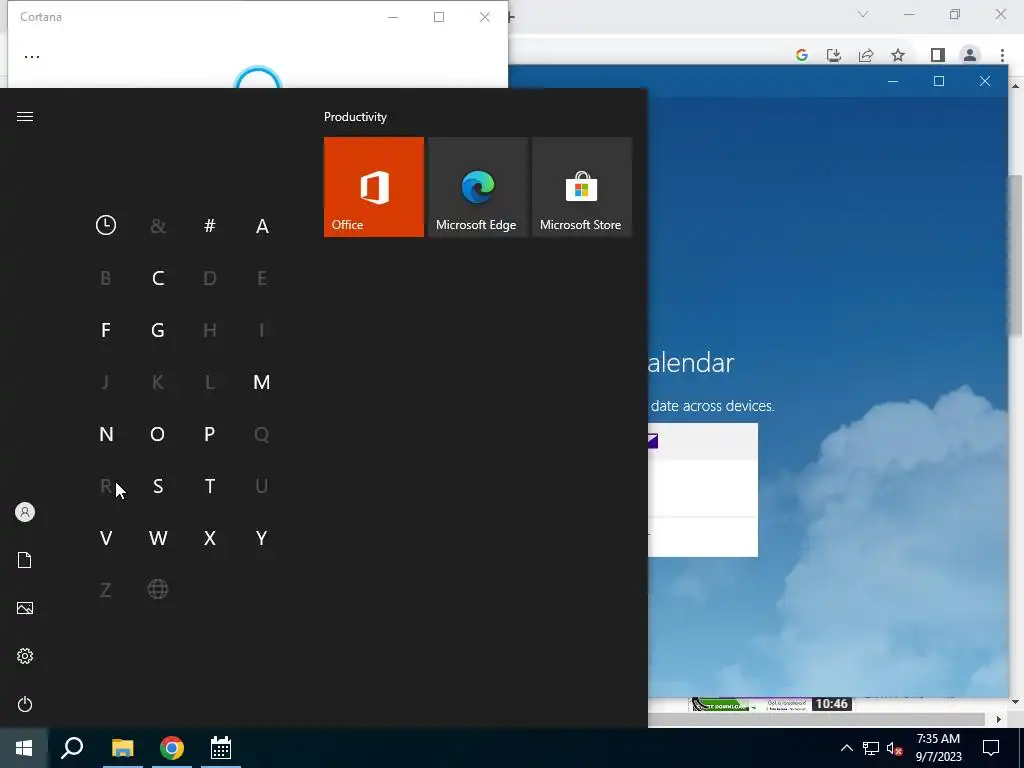
Task: Select Productivity group header
Action: [355, 117]
